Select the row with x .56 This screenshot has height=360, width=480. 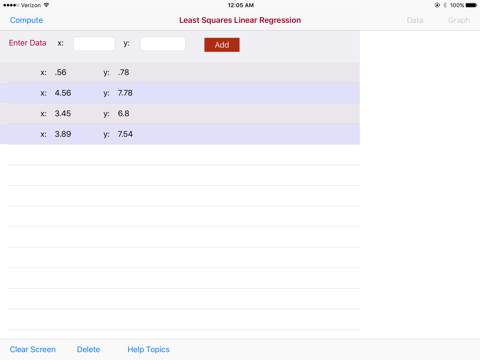pyautogui.click(x=180, y=72)
